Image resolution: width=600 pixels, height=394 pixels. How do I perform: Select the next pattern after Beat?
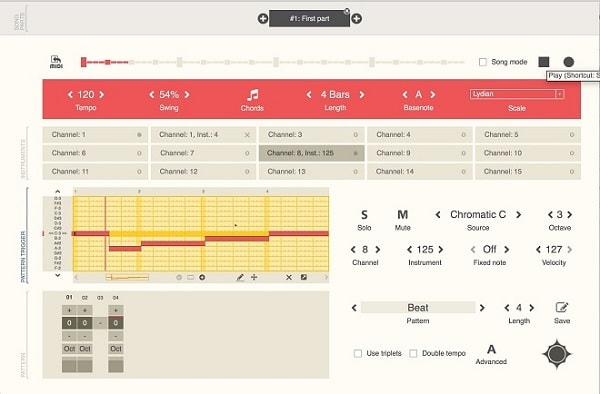pyautogui.click(x=482, y=308)
